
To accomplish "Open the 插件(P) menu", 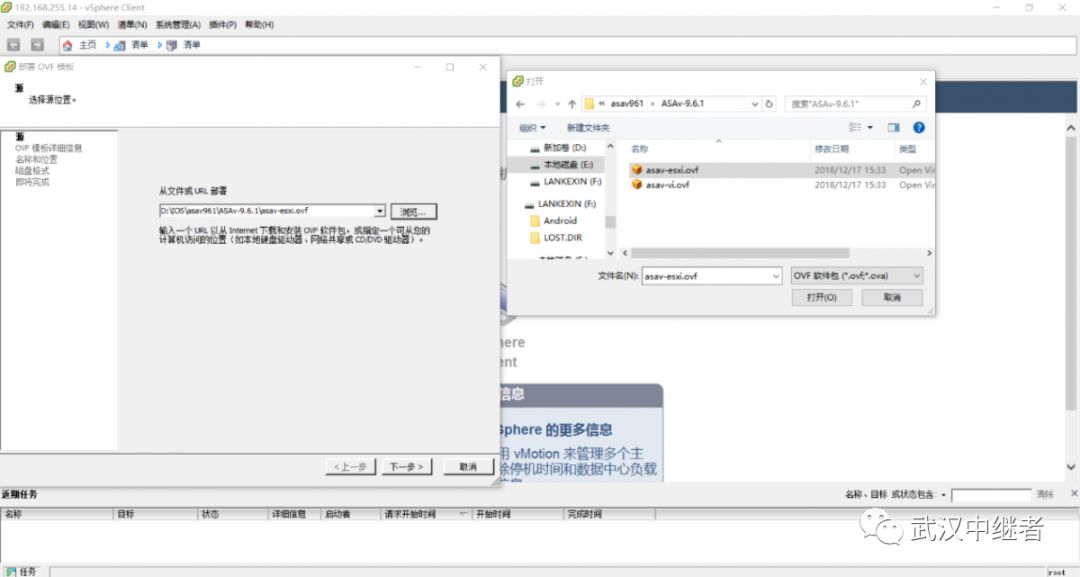I will pyautogui.click(x=222, y=25).
